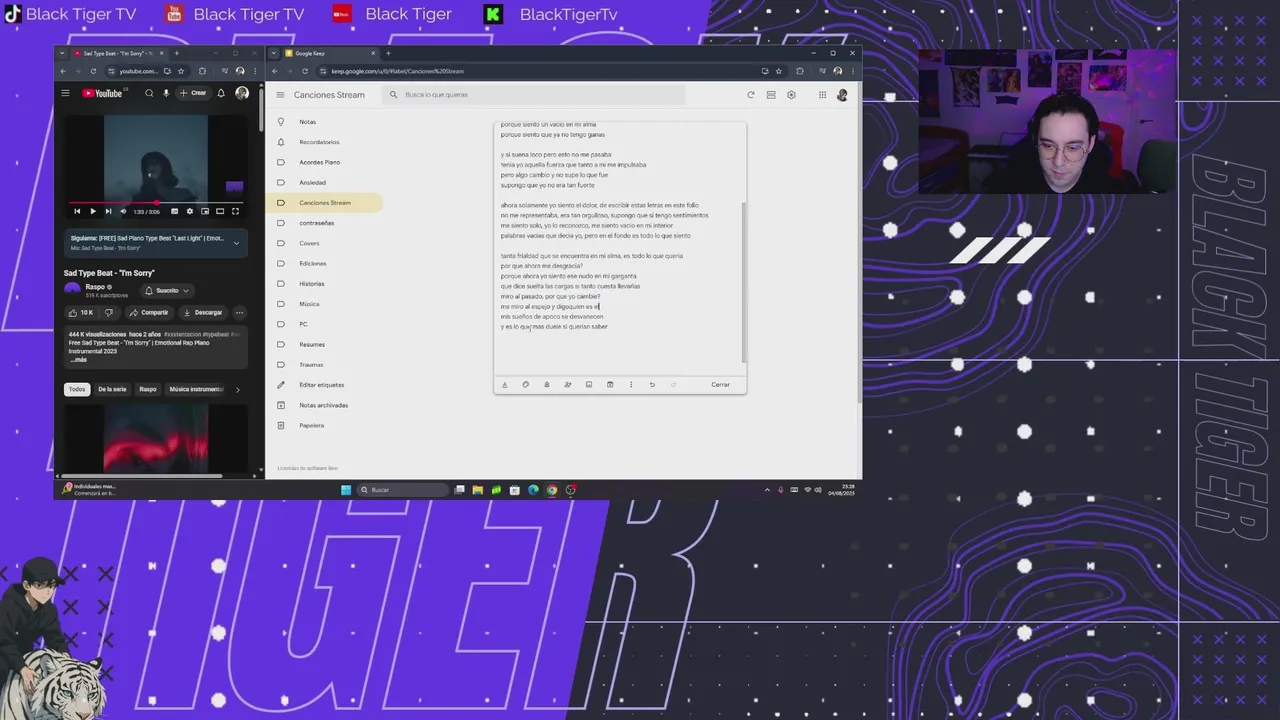
Task: Add an image to the note
Action: click(588, 384)
